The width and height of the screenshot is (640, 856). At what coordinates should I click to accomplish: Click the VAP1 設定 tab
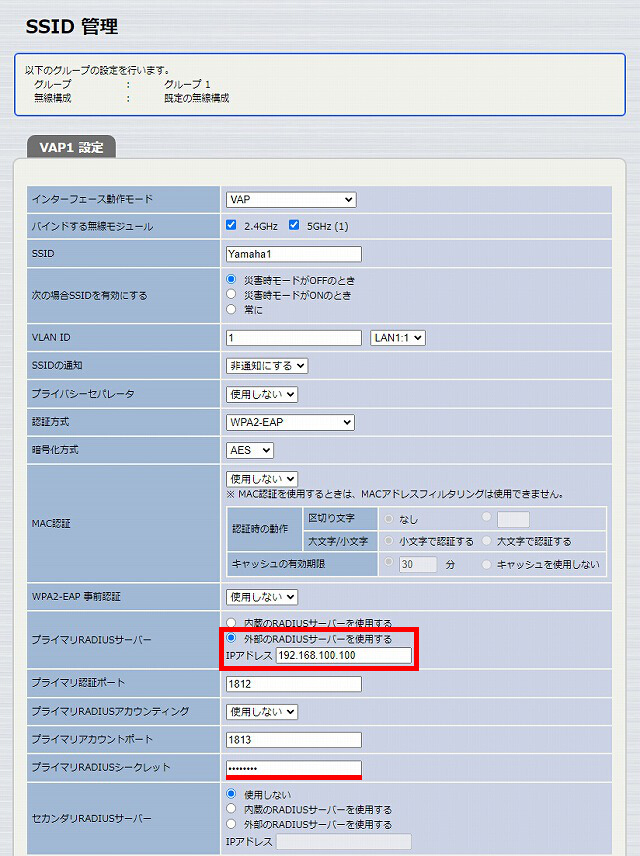click(71, 147)
